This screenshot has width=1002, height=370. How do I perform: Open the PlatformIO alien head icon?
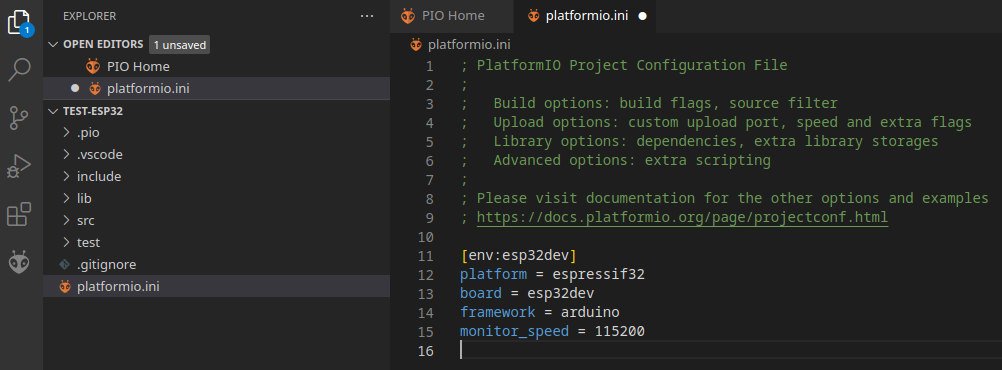[x=19, y=263]
